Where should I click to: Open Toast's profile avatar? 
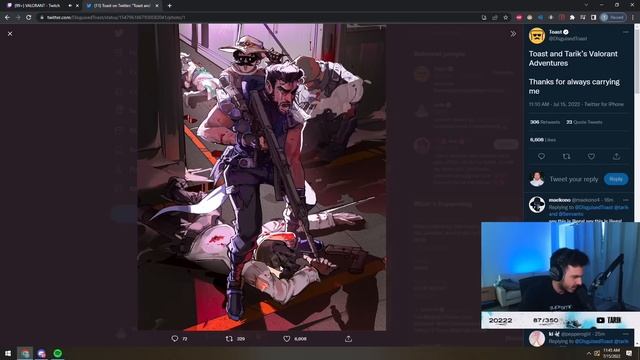[537, 36]
